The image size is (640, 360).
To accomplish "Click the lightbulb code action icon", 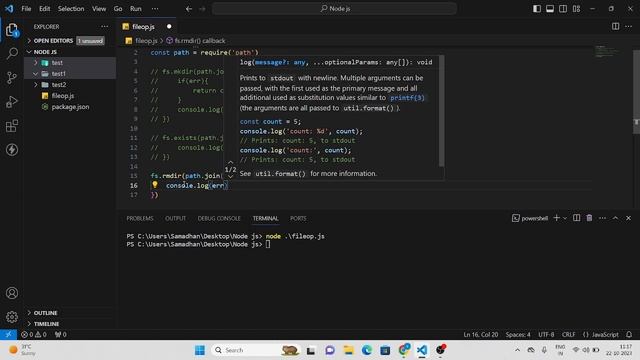I will 155,184.
